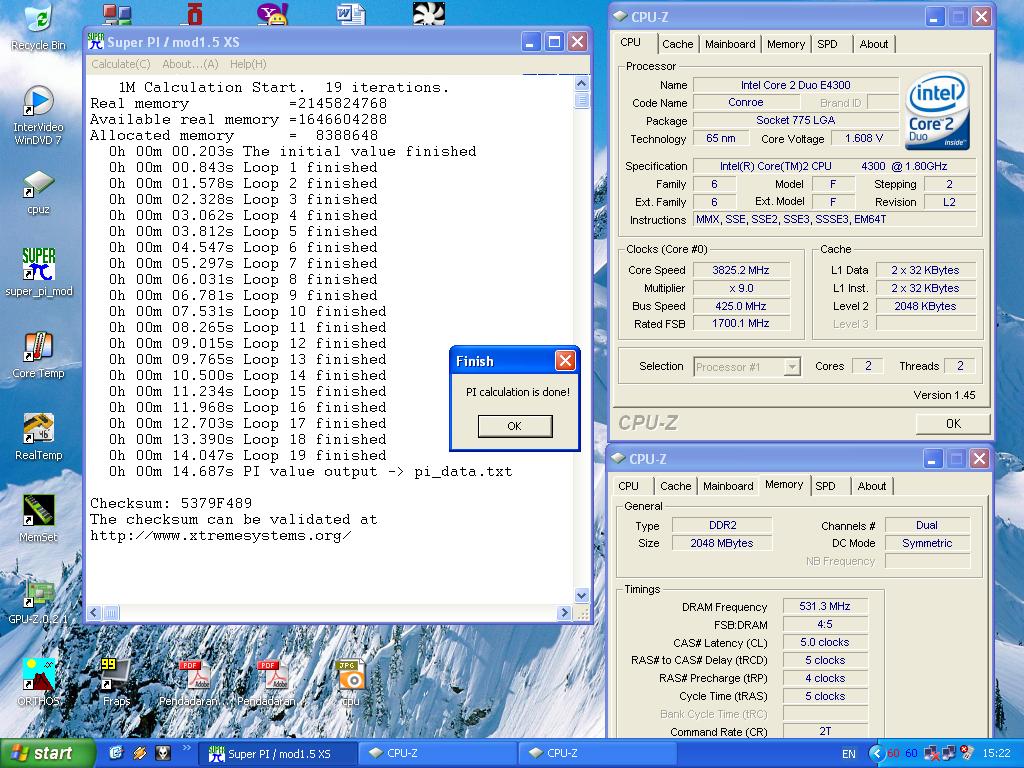Viewport: 1024px width, 768px height.
Task: Click the xtremesystems.org URL text in Super PI
Action: [x=221, y=536]
